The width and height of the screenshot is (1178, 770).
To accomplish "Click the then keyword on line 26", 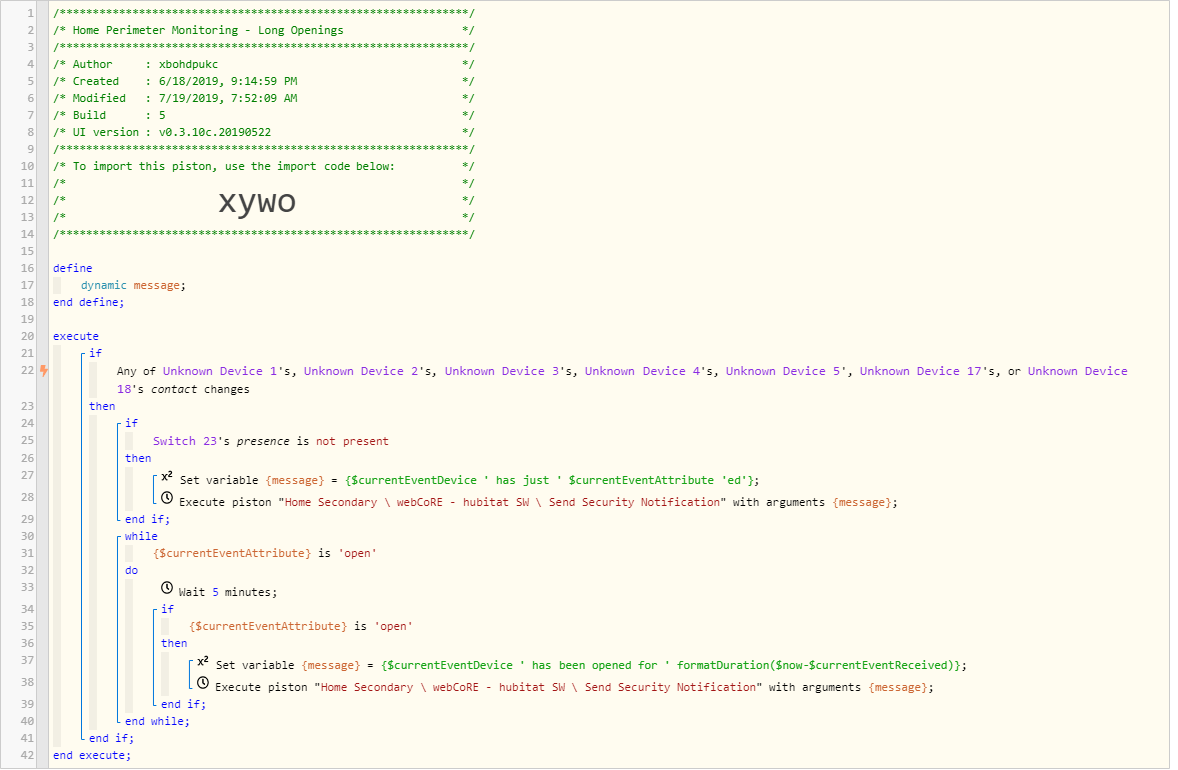I will point(138,458).
